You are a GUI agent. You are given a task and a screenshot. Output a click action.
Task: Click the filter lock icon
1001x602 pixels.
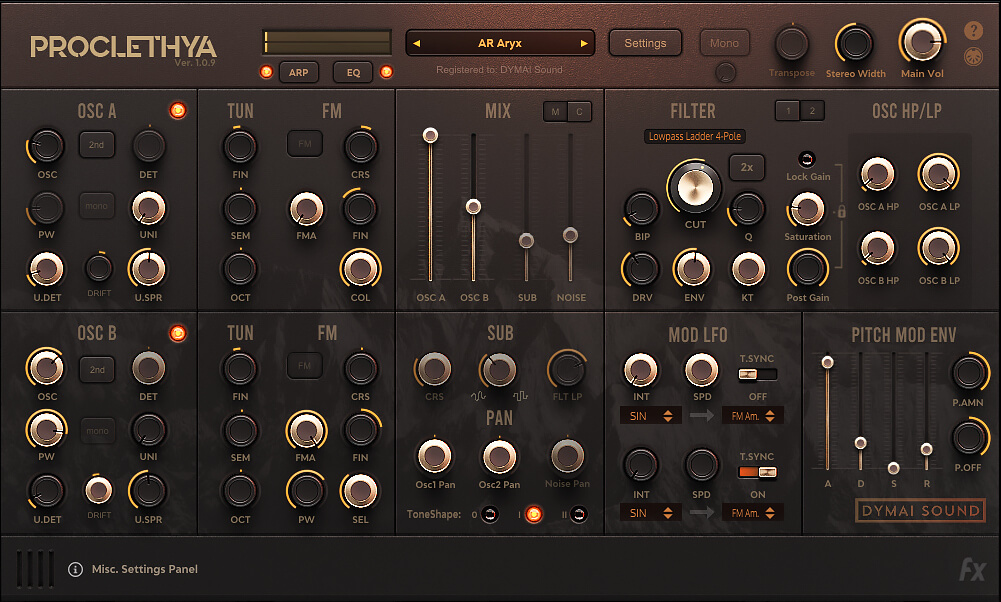coord(841,212)
